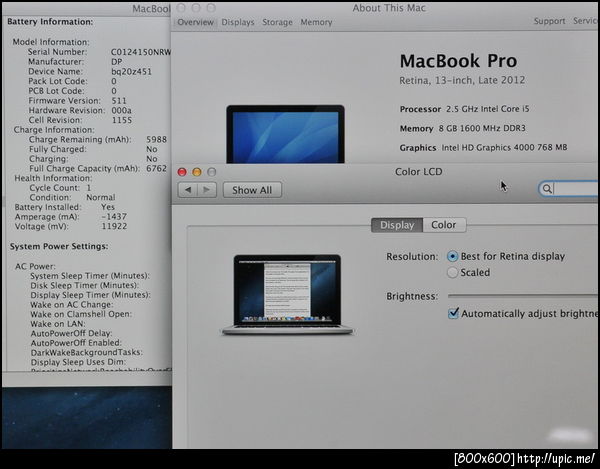
Task: Open the Storage tab in About This Mac
Action: coord(277,22)
